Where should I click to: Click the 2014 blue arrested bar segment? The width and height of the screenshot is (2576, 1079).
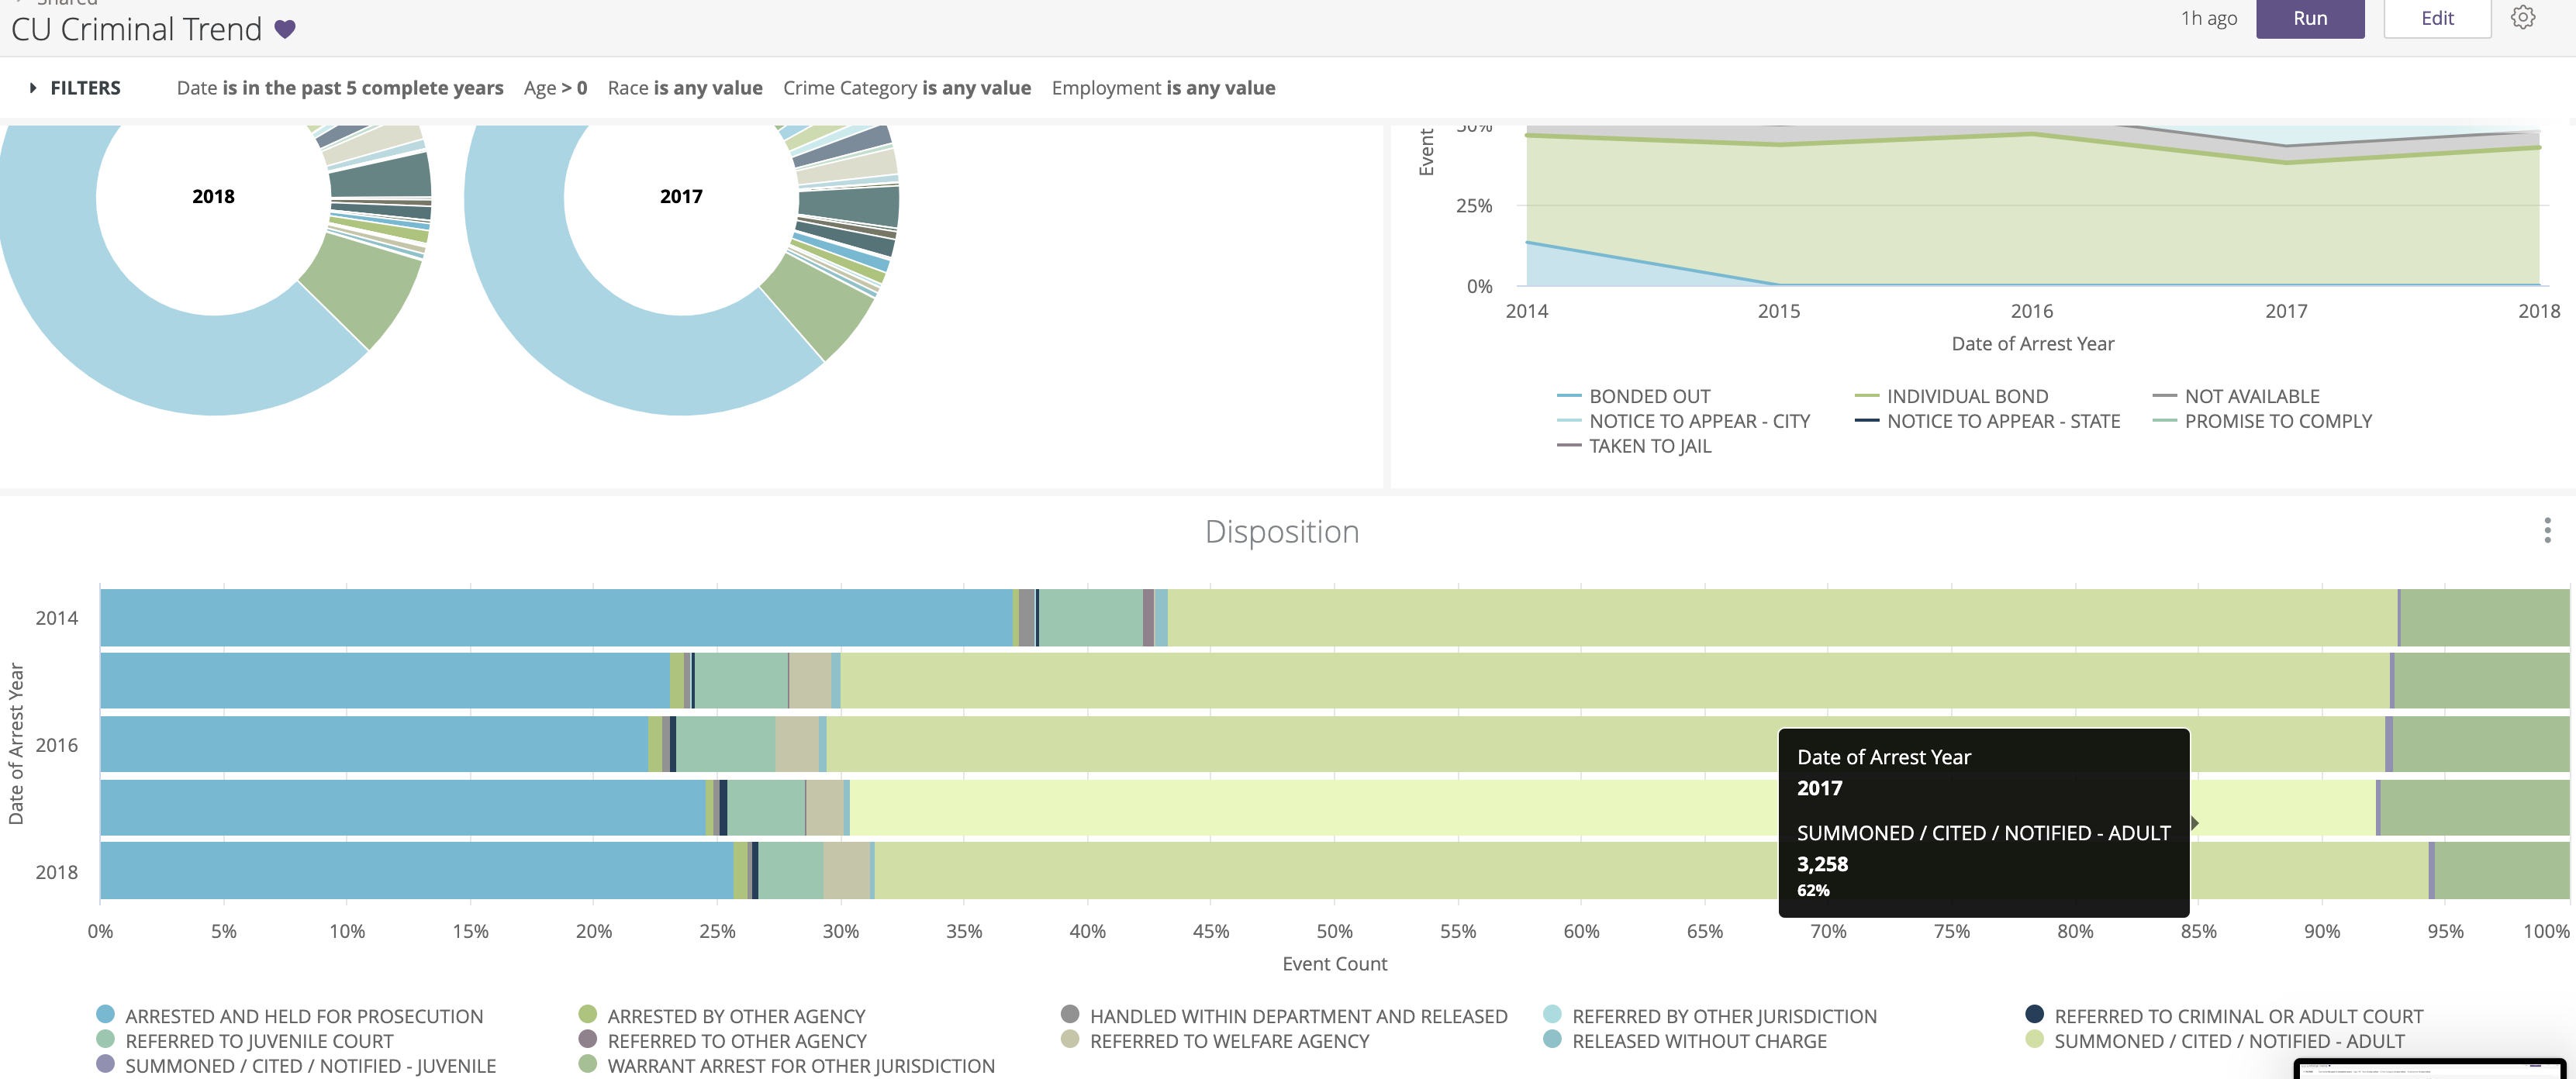pos(555,618)
